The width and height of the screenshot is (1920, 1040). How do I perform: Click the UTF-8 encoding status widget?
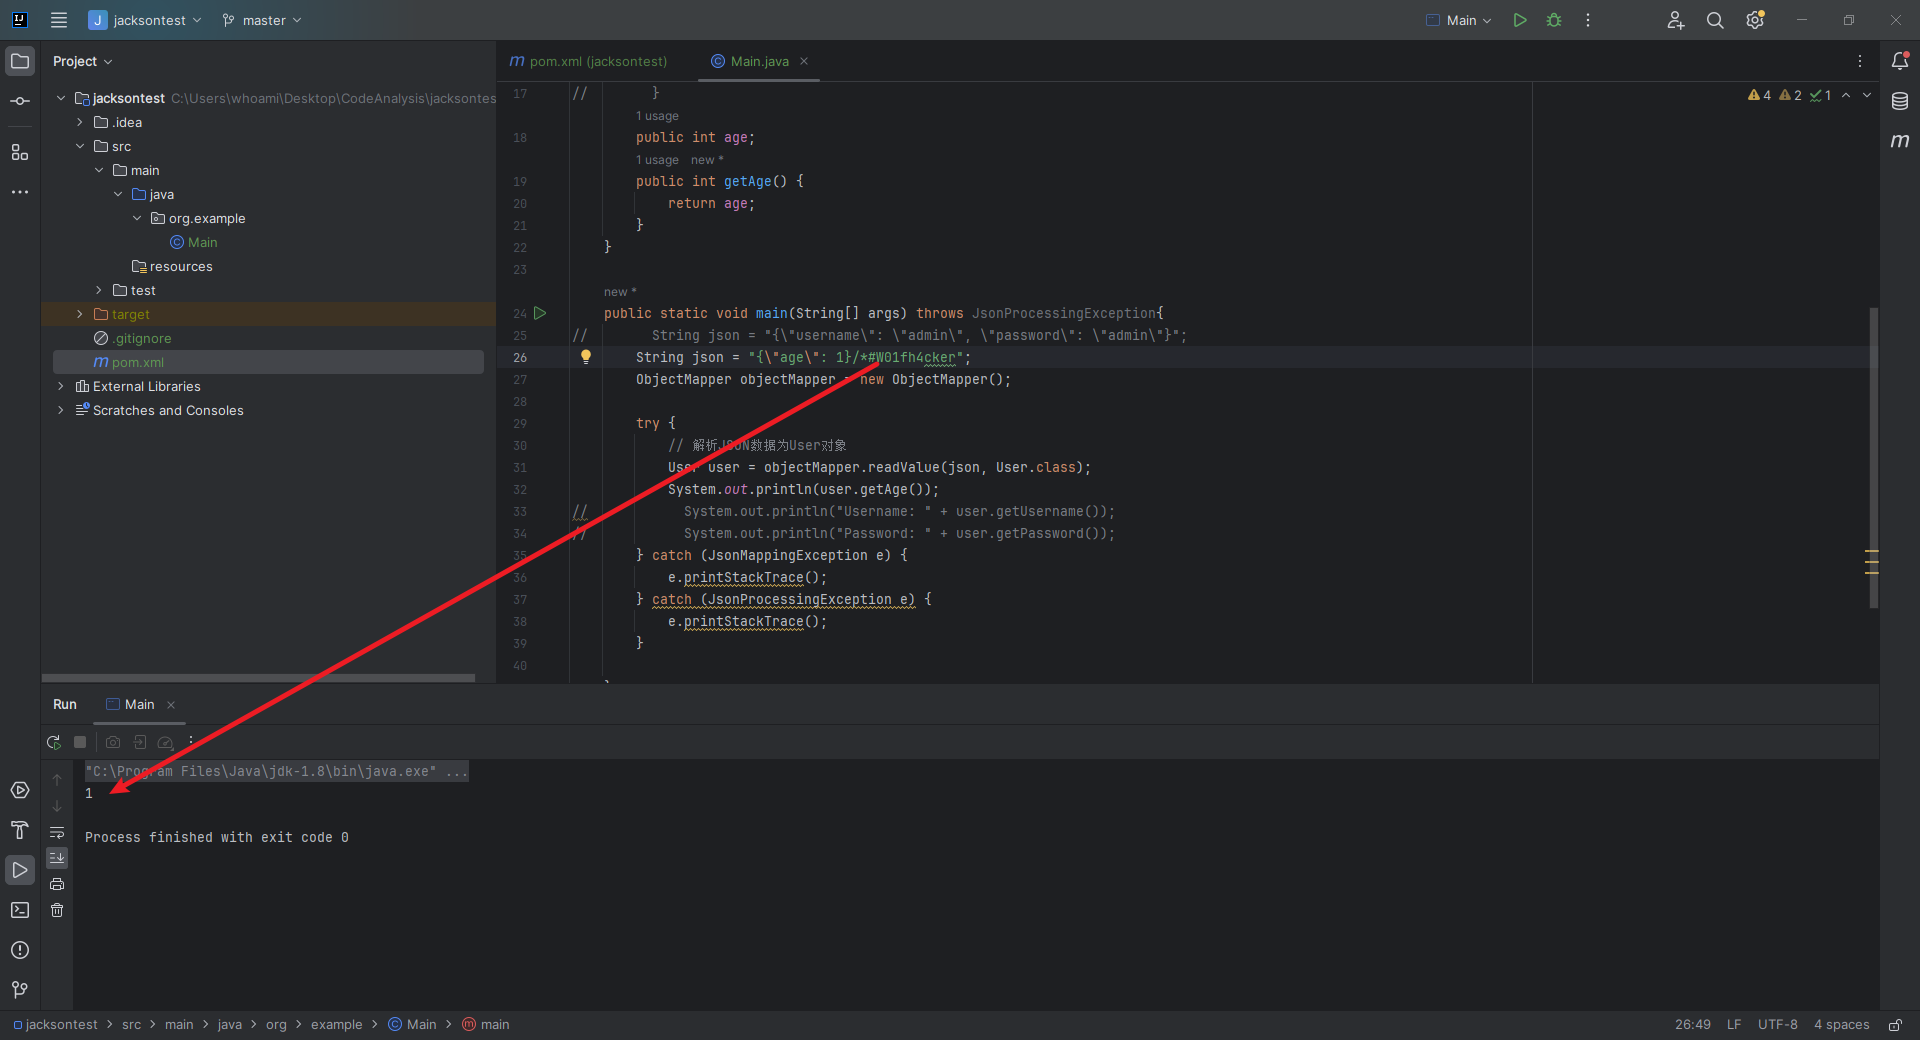(x=1777, y=1024)
